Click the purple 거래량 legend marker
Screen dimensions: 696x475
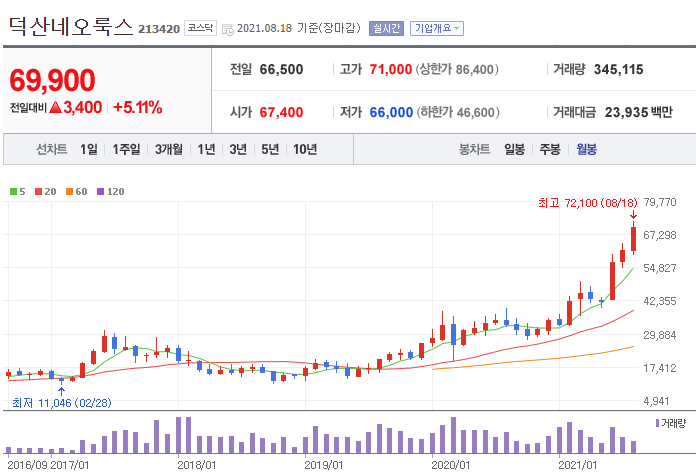pyautogui.click(x=657, y=423)
